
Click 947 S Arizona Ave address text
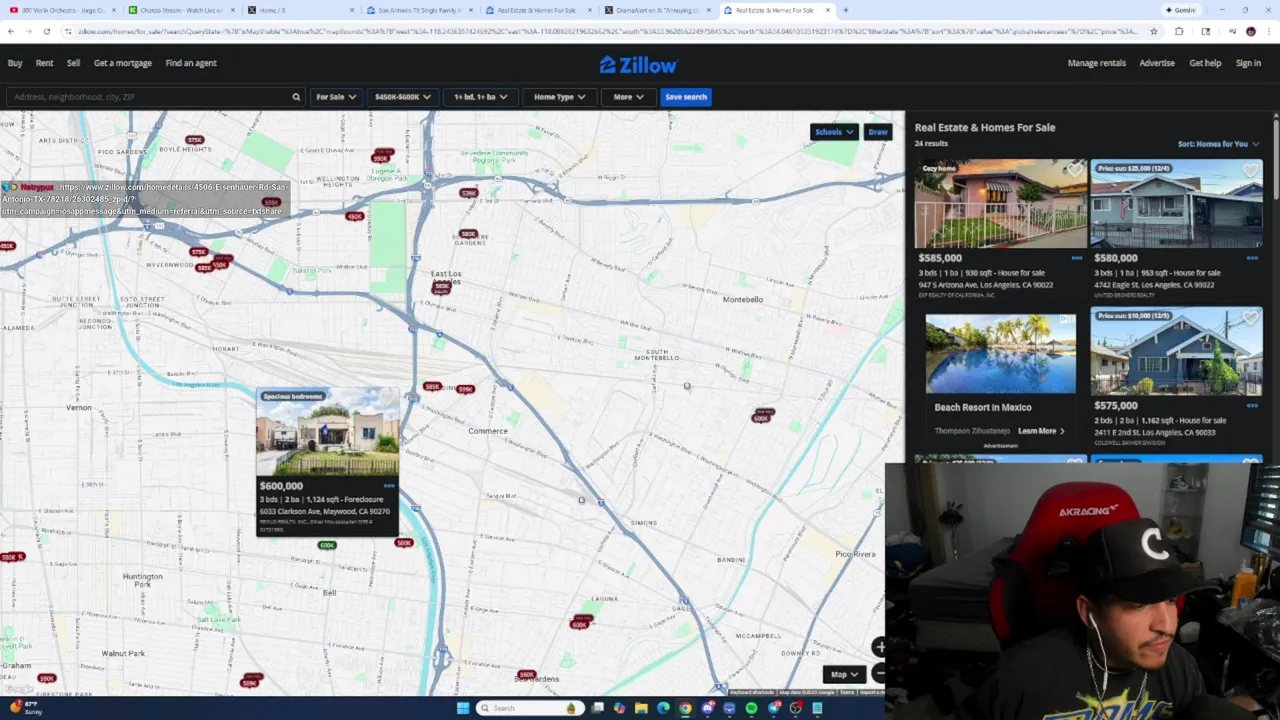tap(986, 285)
